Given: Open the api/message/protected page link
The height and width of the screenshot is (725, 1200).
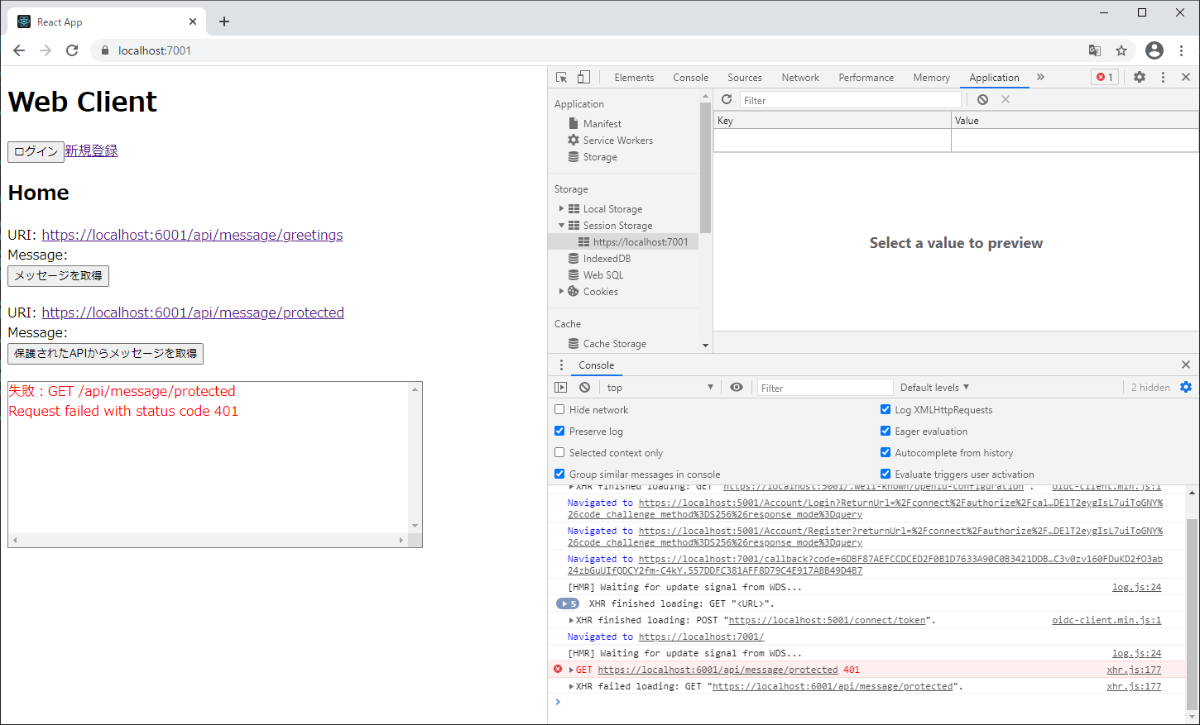Looking at the screenshot, I should point(193,313).
